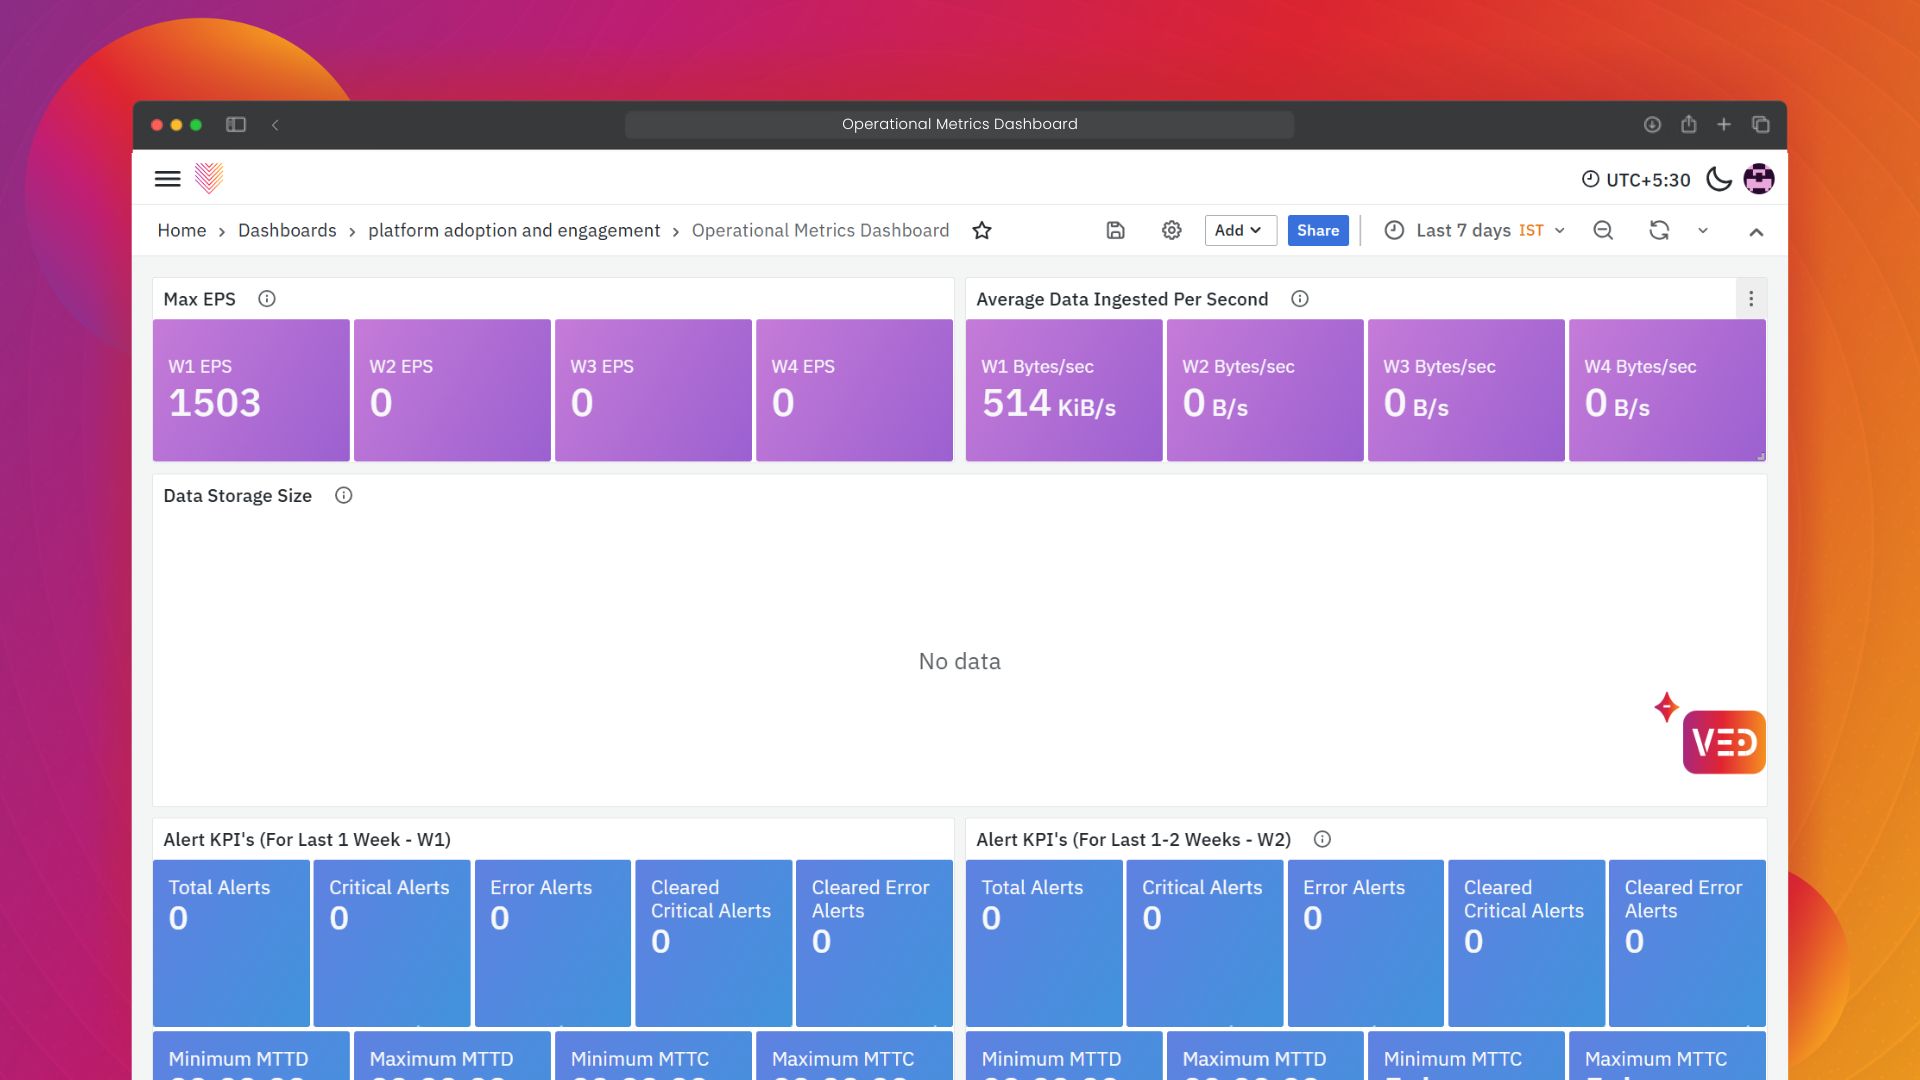Image resolution: width=1920 pixels, height=1080 pixels.
Task: Click the Data Storage Size title
Action: point(238,496)
